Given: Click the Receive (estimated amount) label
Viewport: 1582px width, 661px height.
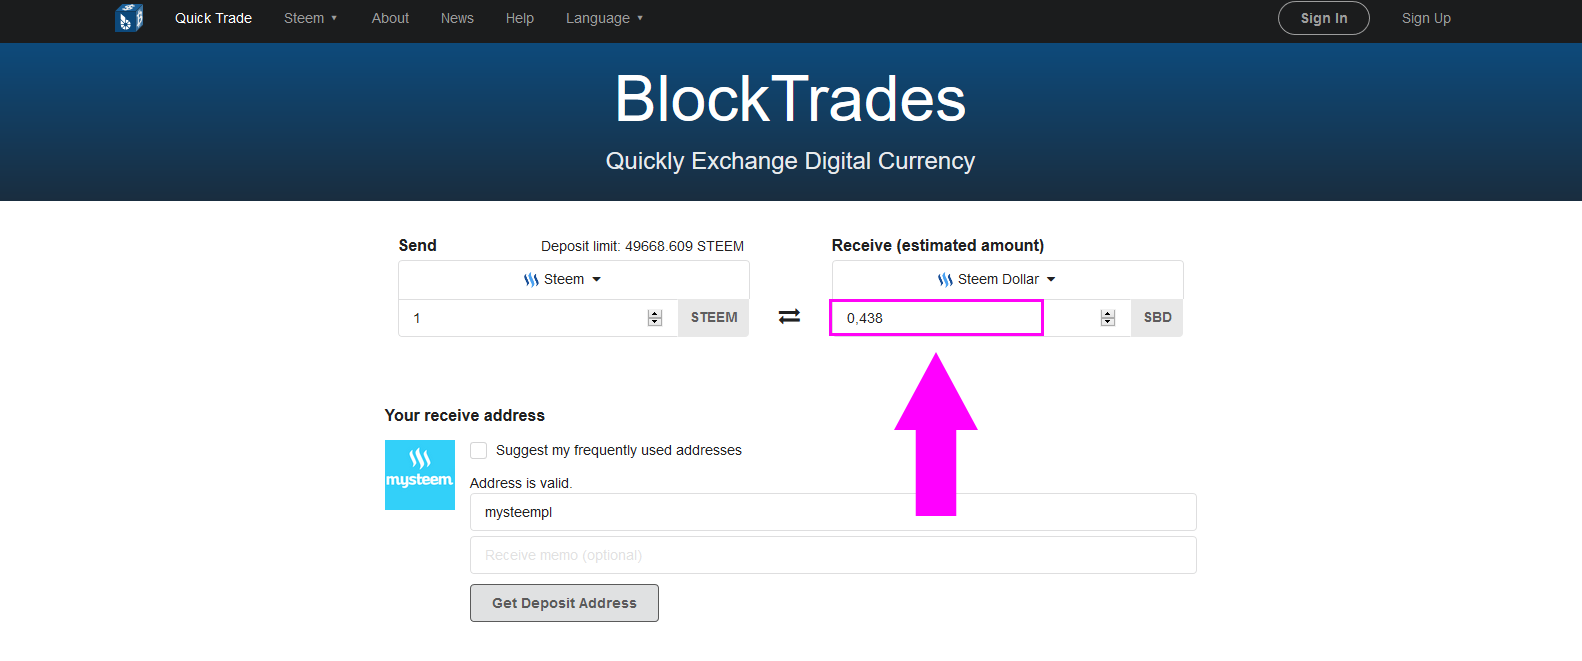Looking at the screenshot, I should pos(938,245).
